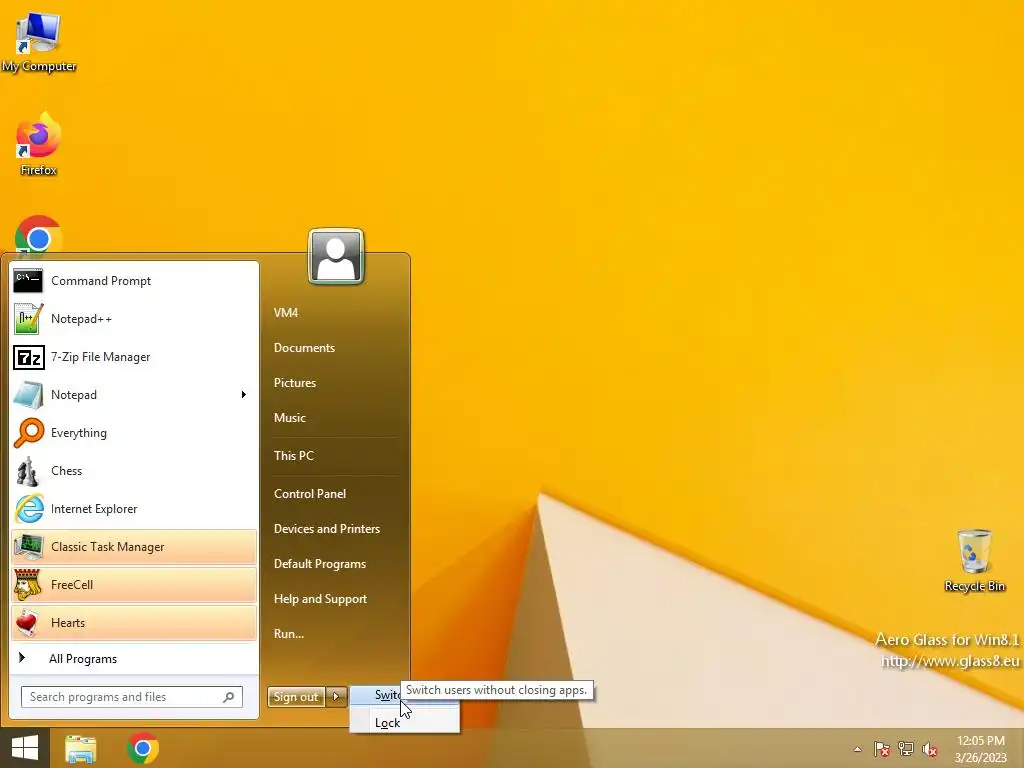Image resolution: width=1024 pixels, height=768 pixels.
Task: Click the "Internet Explorer" label text
Action: pyautogui.click(x=94, y=509)
